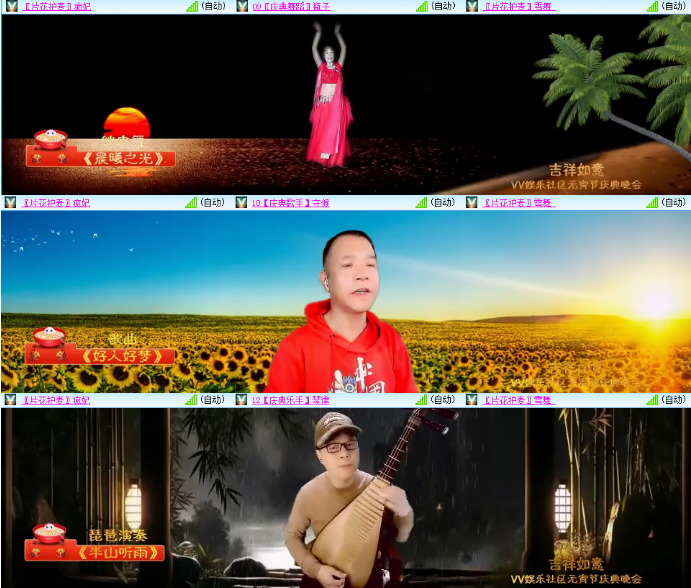
Task: Open 【片花护麦】雪舞 link above the palm trees
Action: [x=519, y=6]
